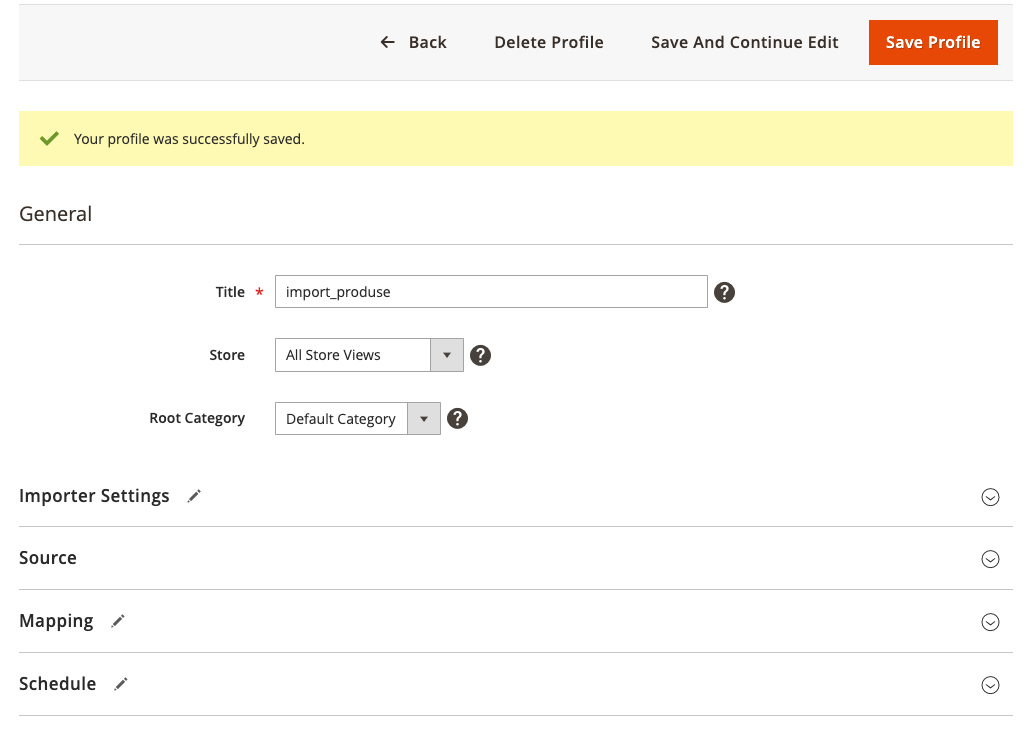Open help tooltip for Title field
1026x737 pixels.
(724, 292)
